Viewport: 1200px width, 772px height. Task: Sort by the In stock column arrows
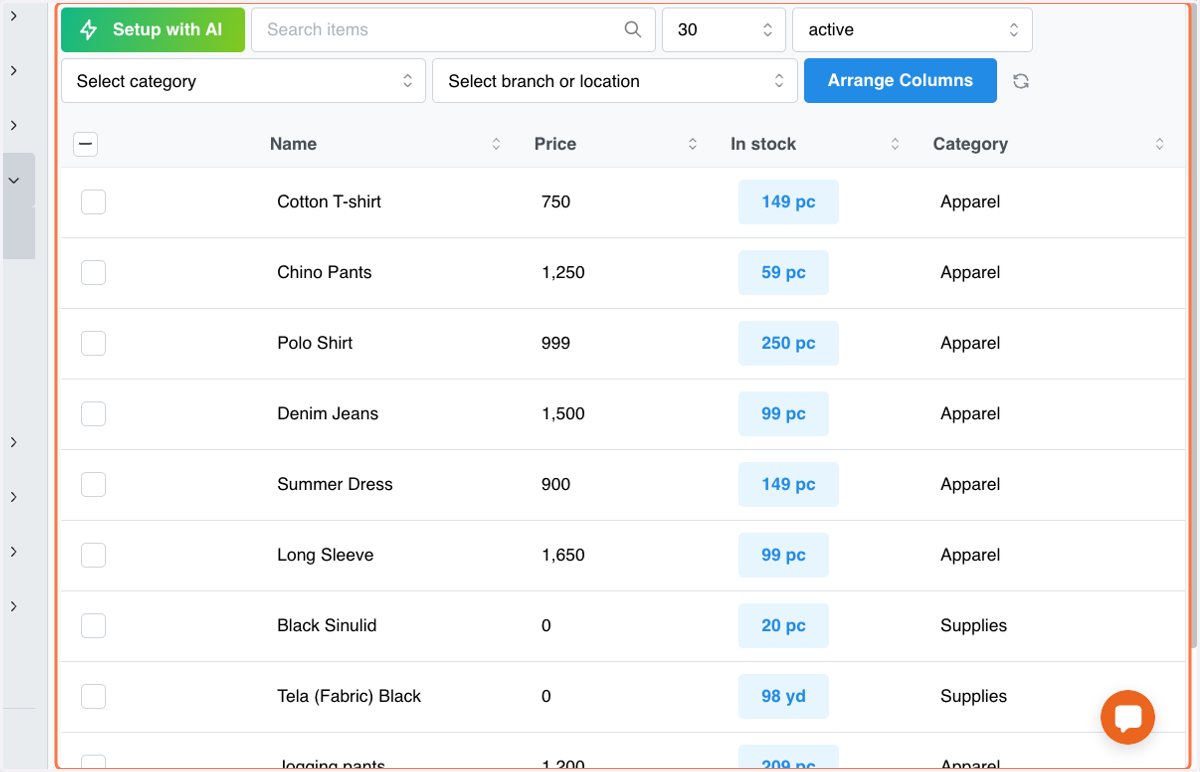click(895, 144)
